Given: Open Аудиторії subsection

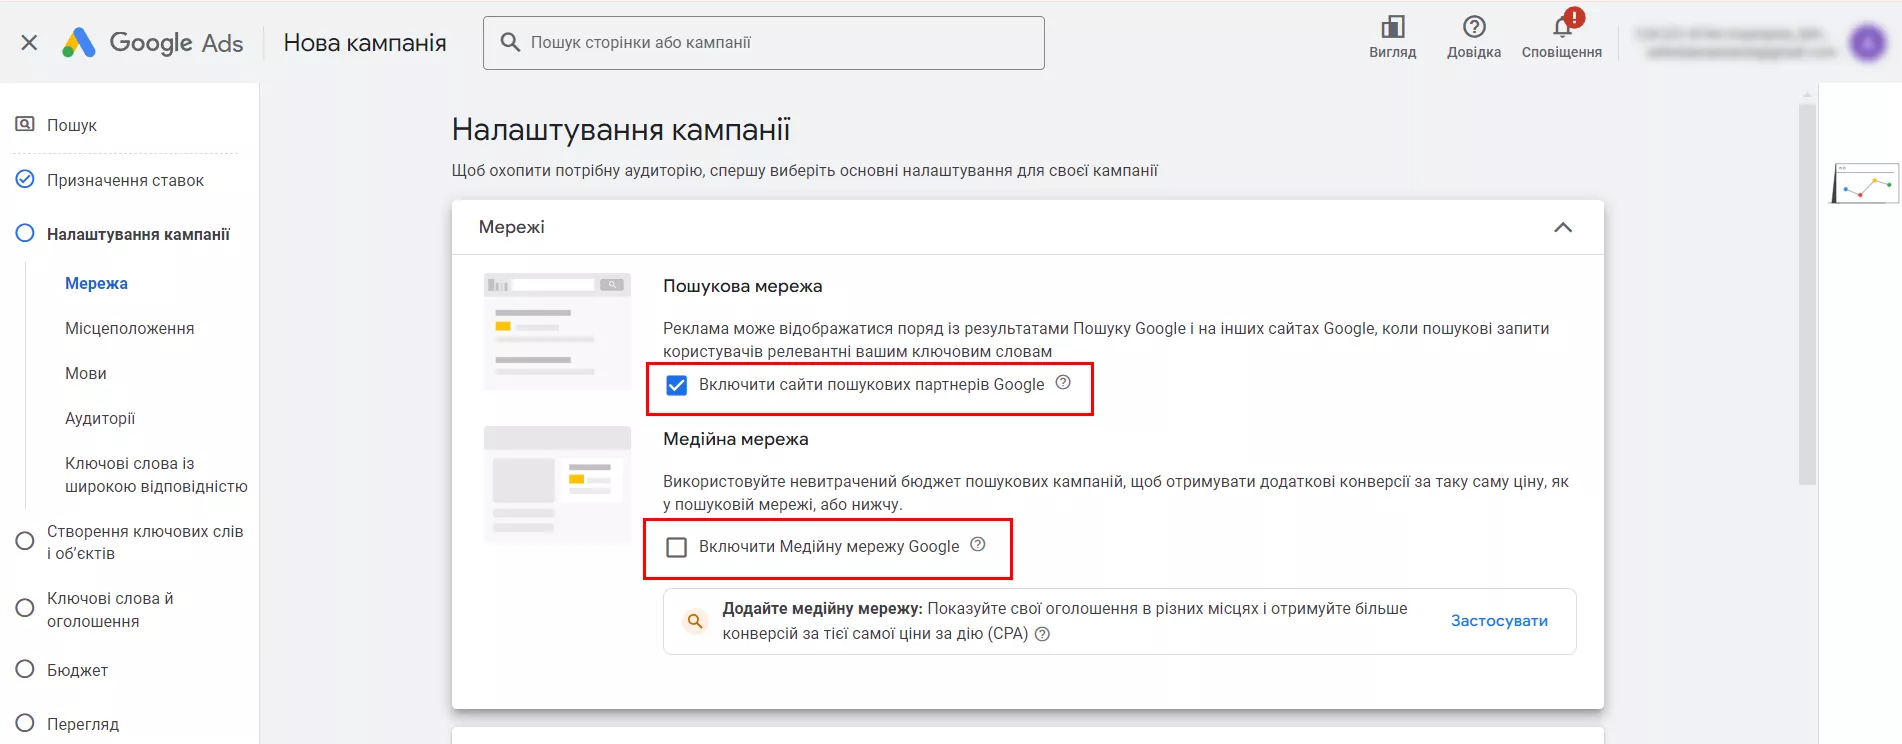Looking at the screenshot, I should [x=100, y=418].
